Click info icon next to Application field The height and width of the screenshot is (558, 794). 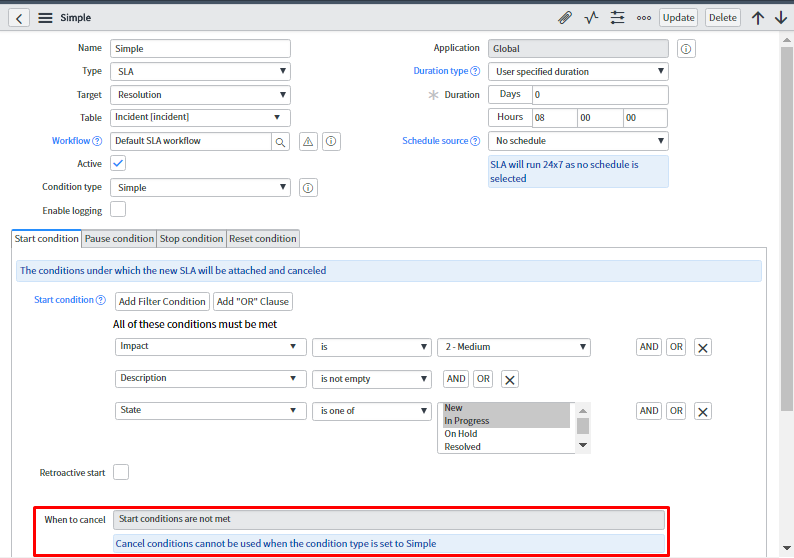tap(686, 49)
